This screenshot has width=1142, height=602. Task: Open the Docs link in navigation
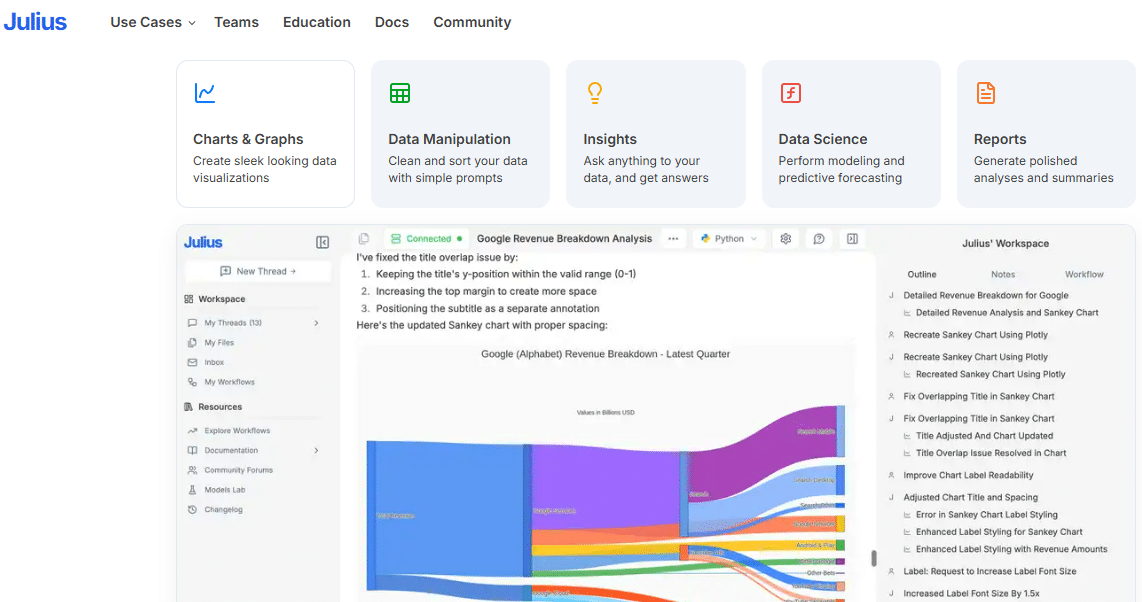(x=392, y=23)
